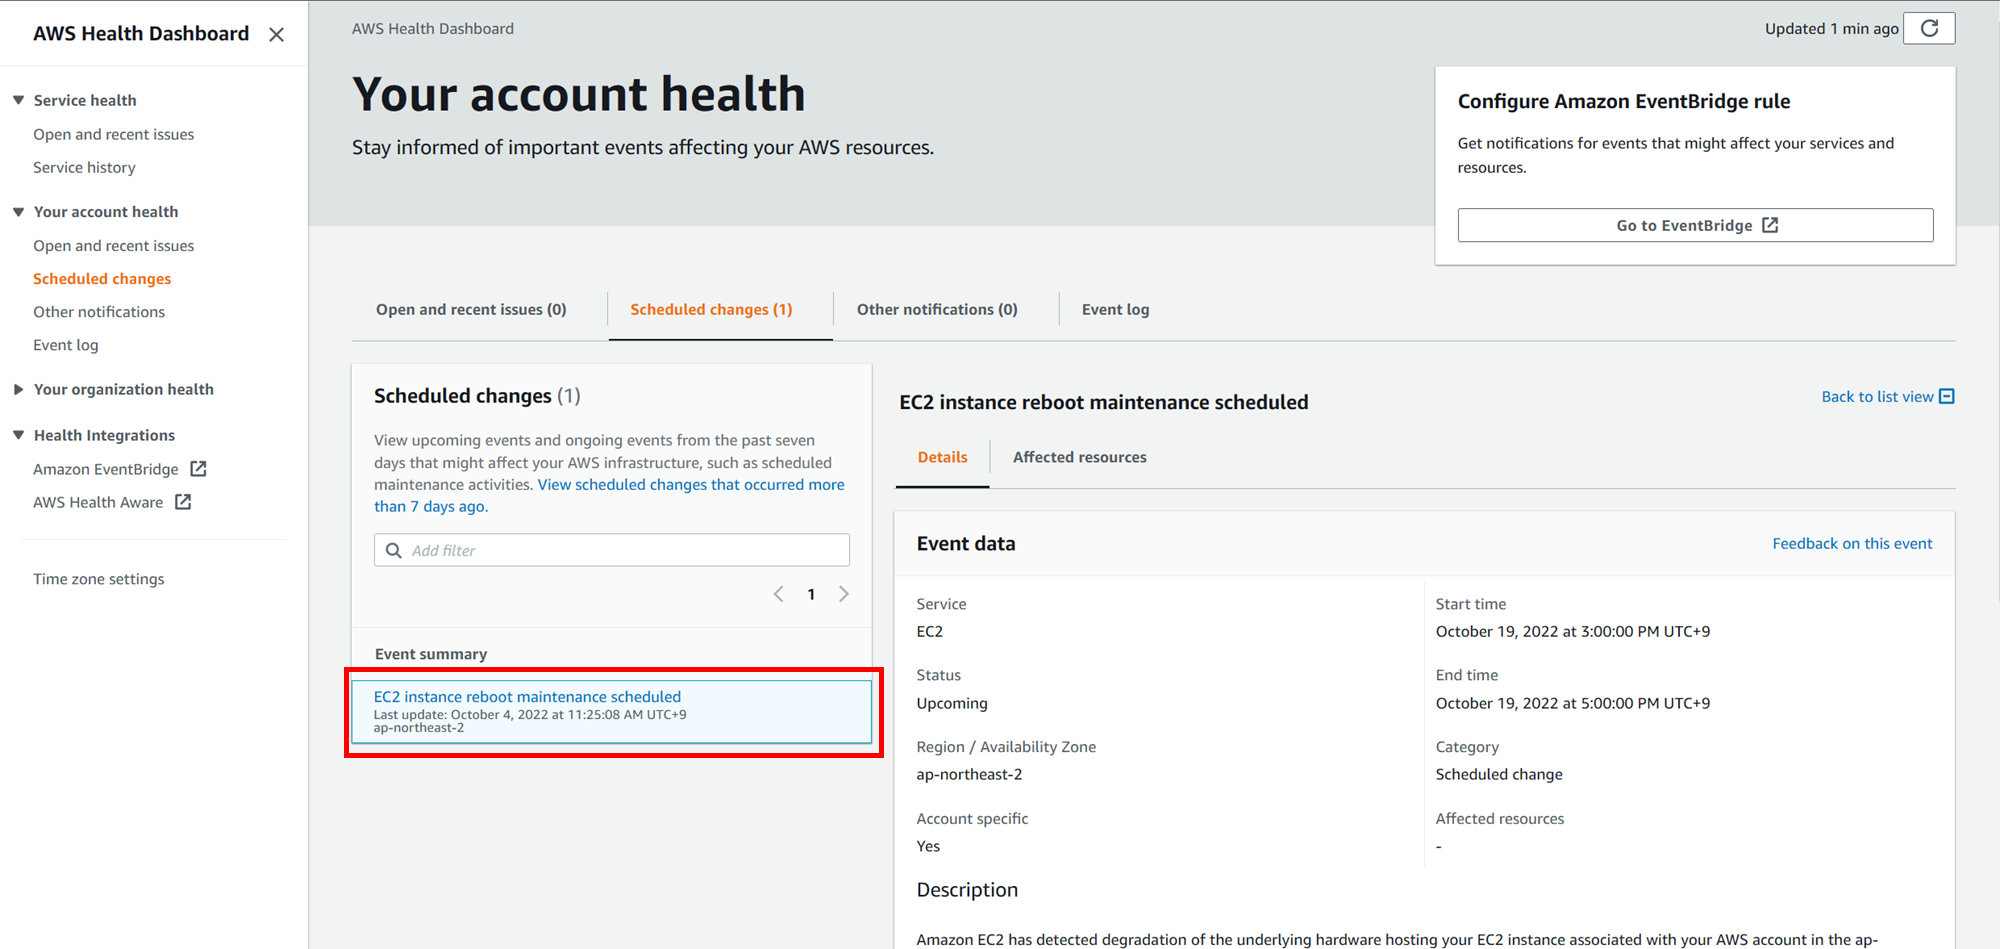Click external link icon beside AWS Health Aware
Image resolution: width=2000 pixels, height=949 pixels.
(183, 501)
